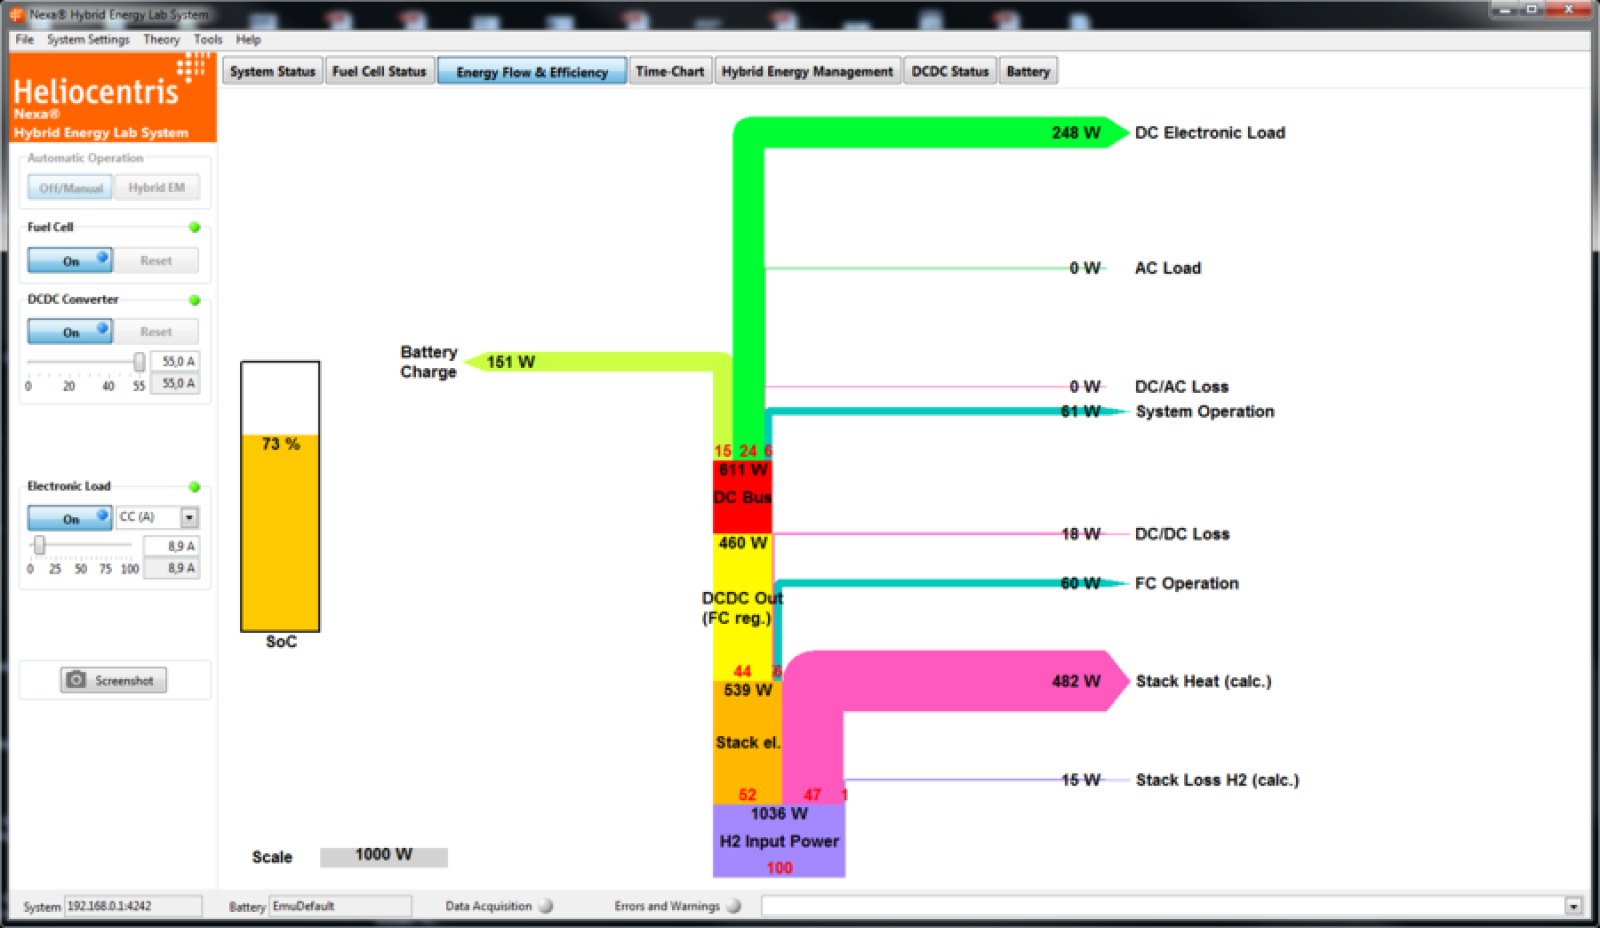
Task: Click the Errors and Warnings indicator light
Action: [733, 906]
